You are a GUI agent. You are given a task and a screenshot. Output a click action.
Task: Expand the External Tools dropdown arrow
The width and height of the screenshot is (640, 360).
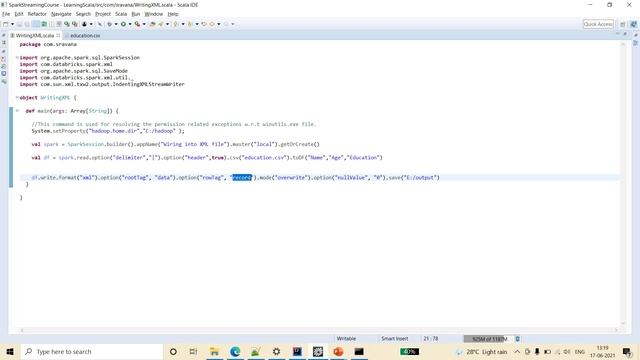(144, 24)
